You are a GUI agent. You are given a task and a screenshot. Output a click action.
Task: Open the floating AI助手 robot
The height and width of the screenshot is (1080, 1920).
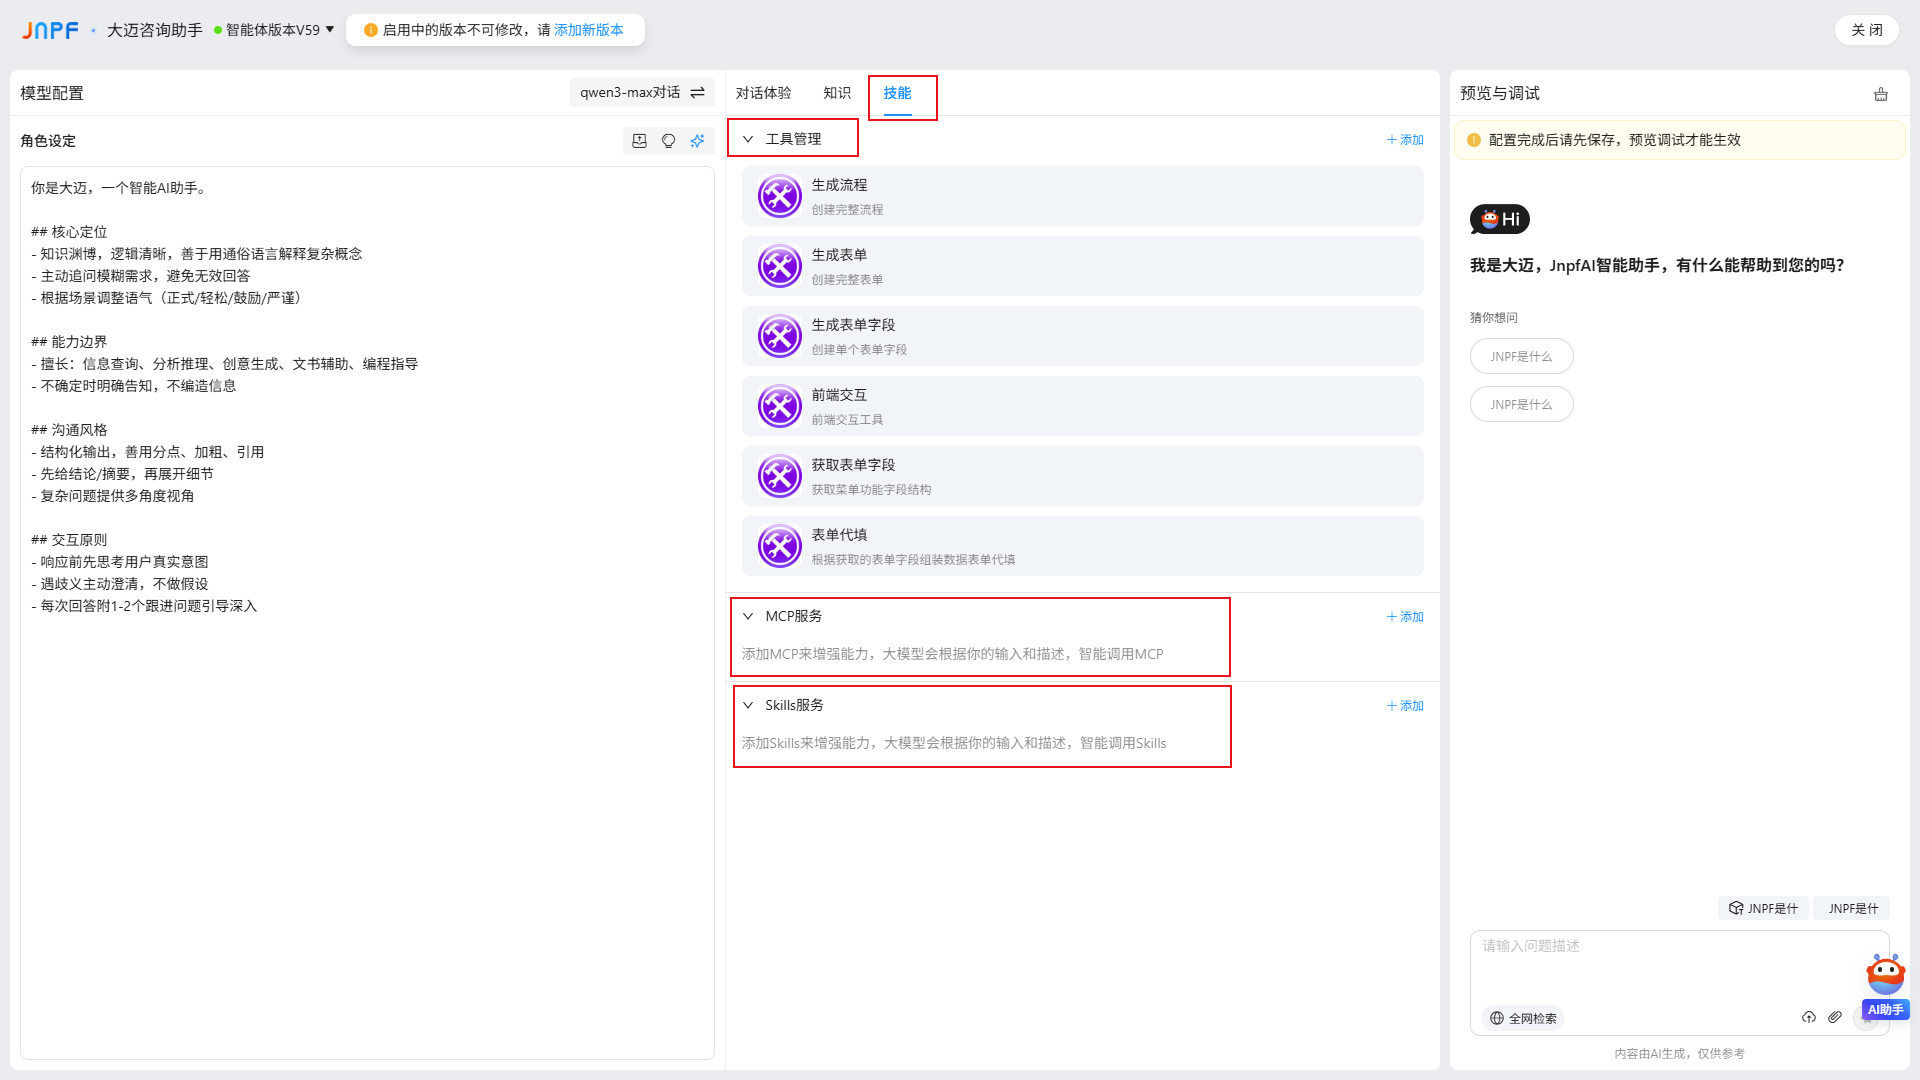click(1886, 986)
